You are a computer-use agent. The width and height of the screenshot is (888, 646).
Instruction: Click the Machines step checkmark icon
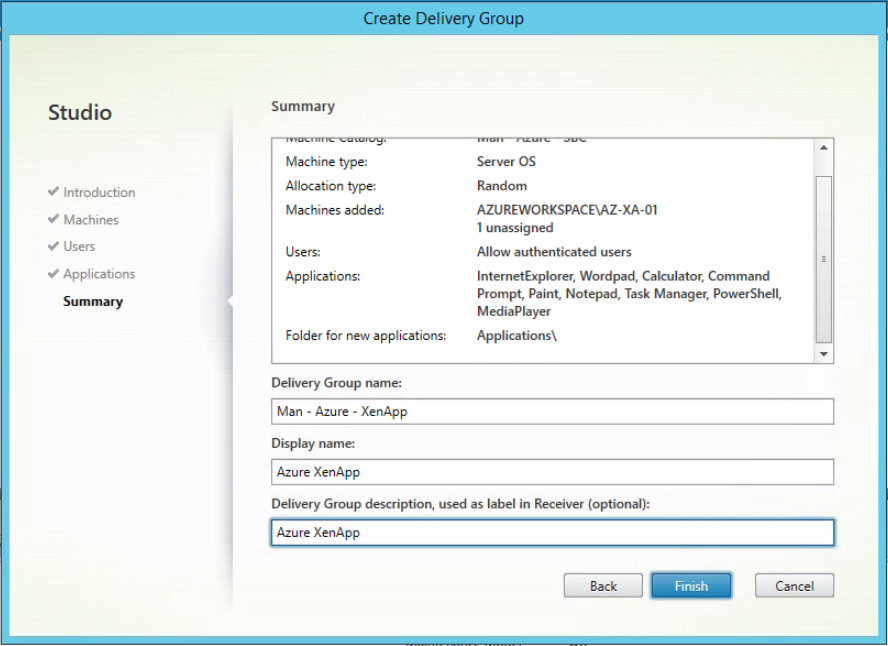[x=53, y=219]
